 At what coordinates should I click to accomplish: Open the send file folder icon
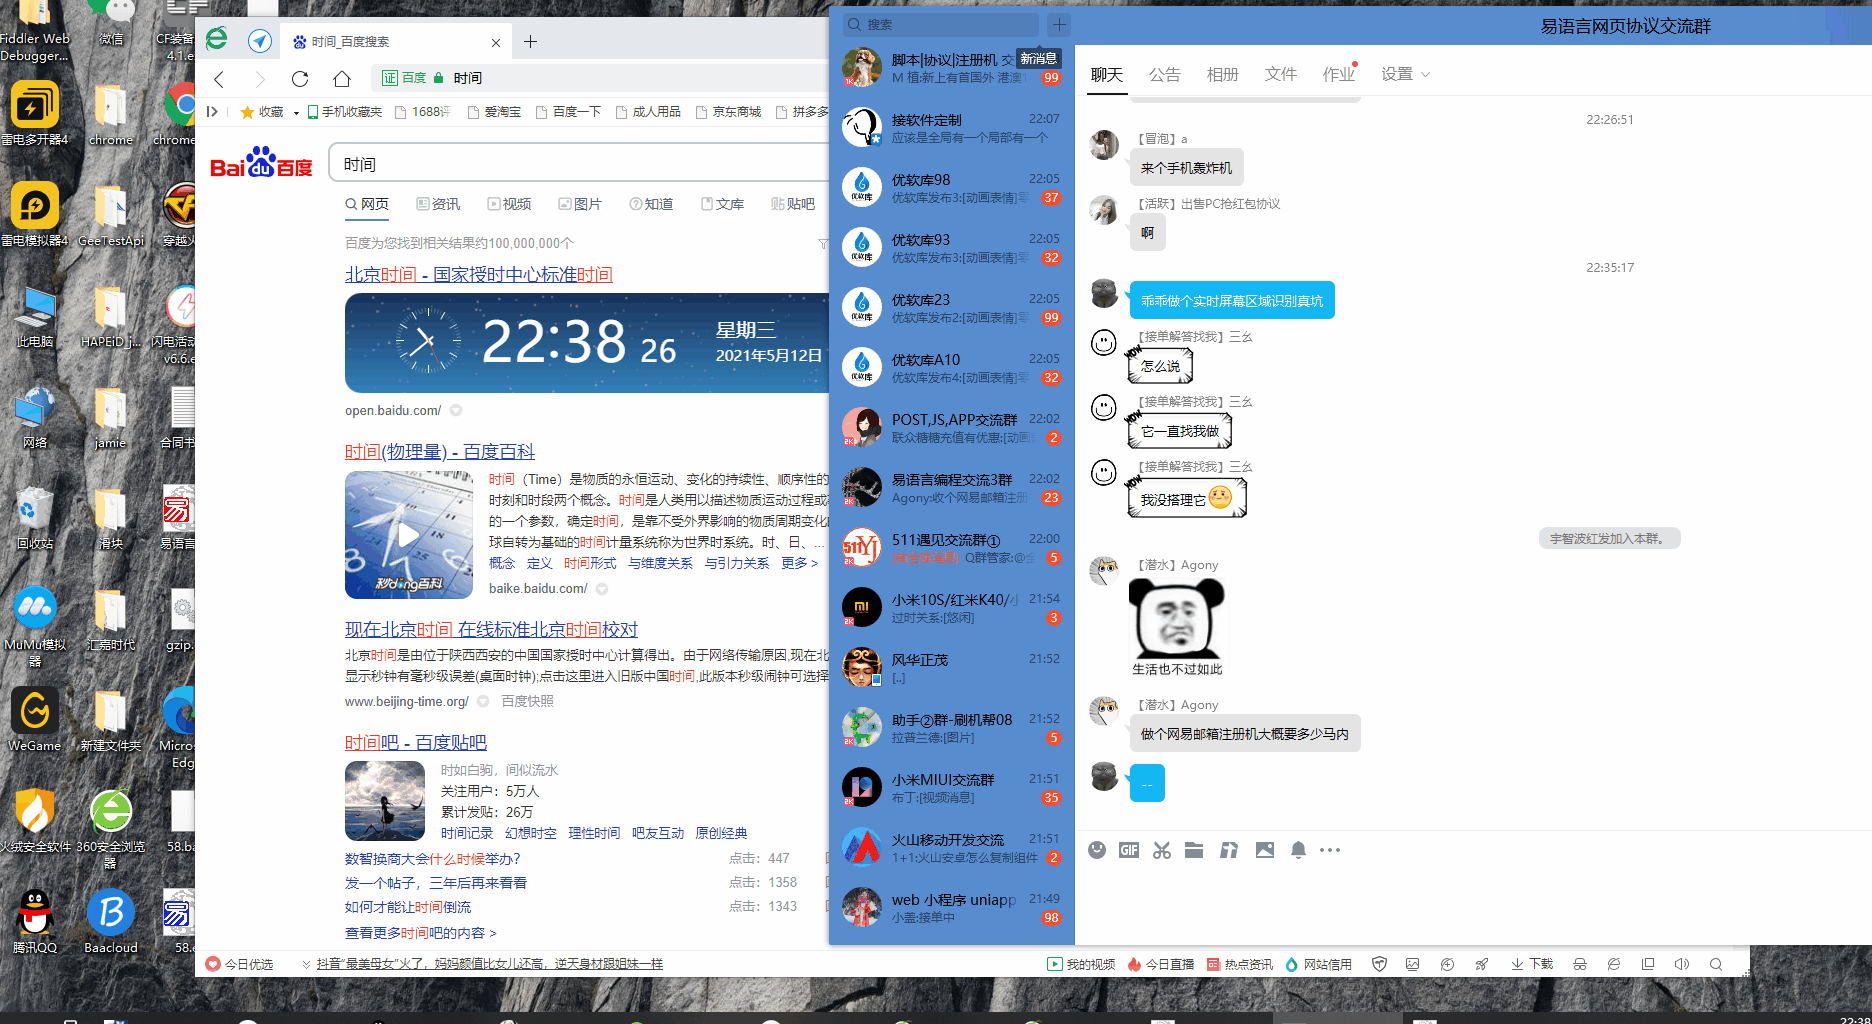pyautogui.click(x=1194, y=850)
